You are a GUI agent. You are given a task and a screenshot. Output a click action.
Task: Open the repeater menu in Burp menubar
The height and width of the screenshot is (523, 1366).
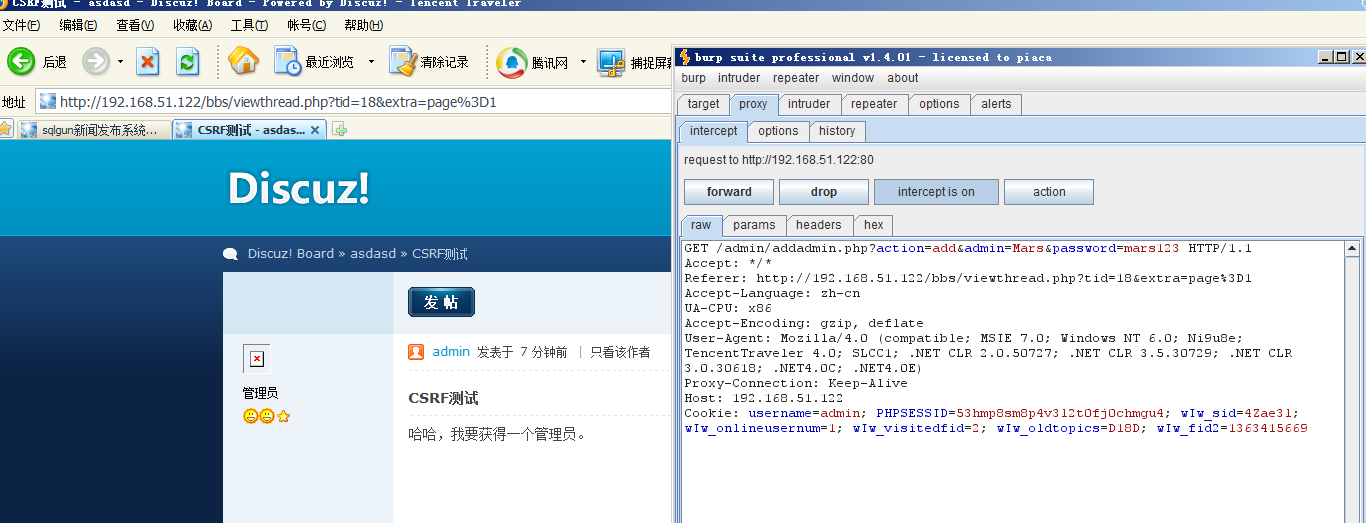point(796,78)
